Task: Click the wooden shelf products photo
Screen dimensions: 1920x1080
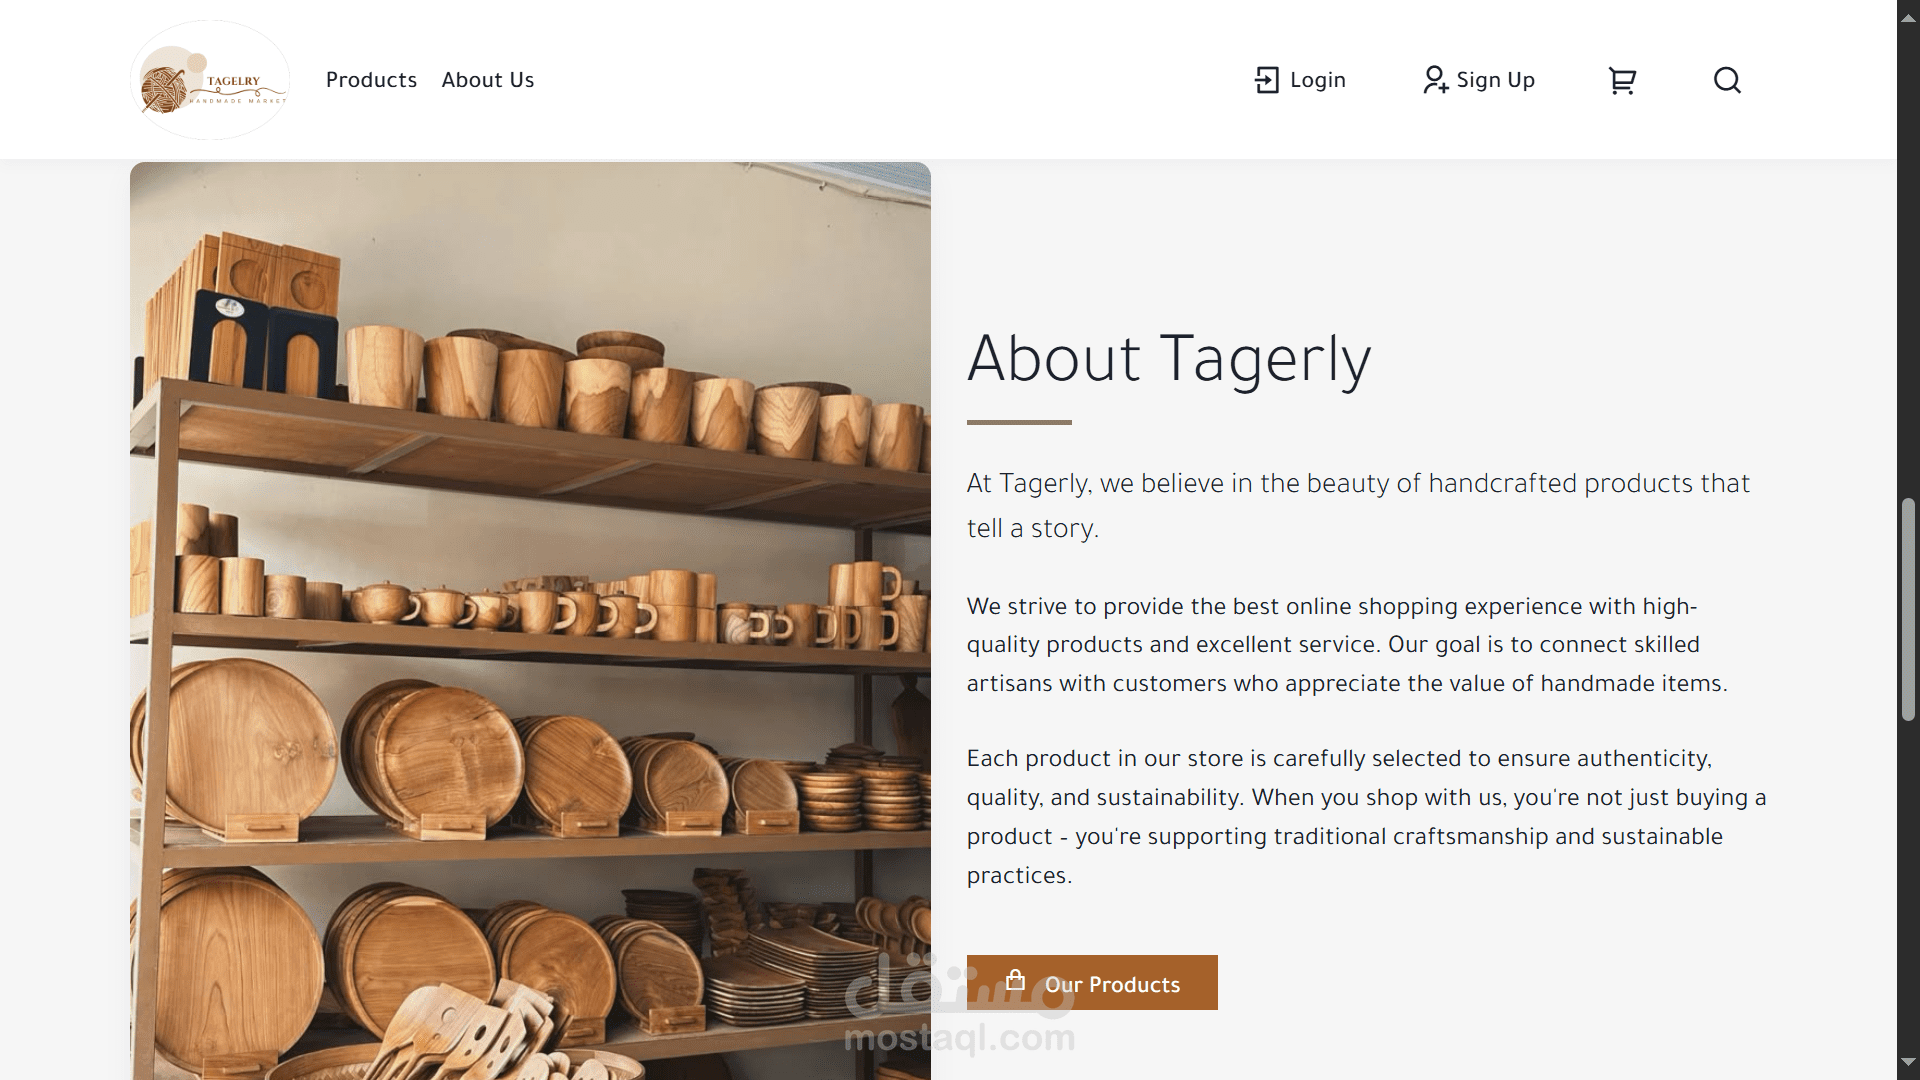Action: click(530, 620)
